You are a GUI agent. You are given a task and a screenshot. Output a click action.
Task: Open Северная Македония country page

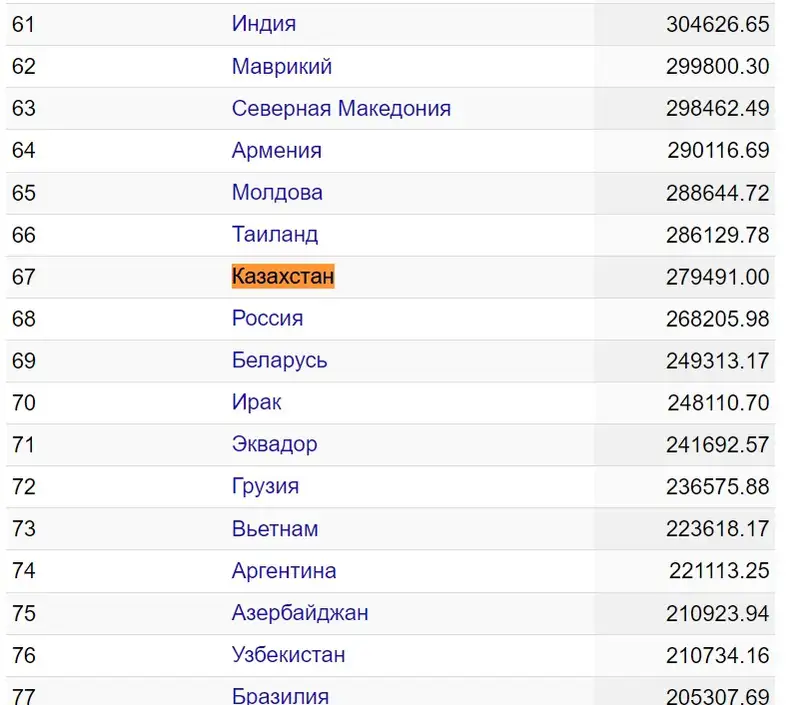coord(341,109)
